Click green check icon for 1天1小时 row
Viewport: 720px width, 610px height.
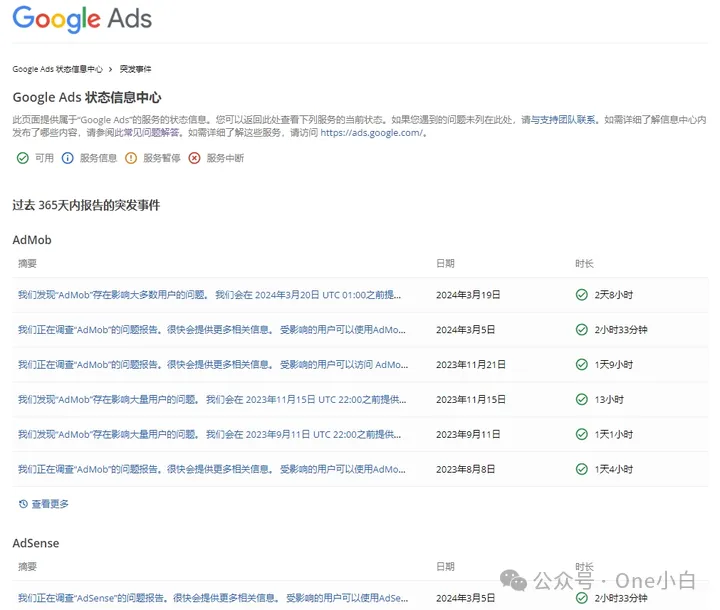581,434
